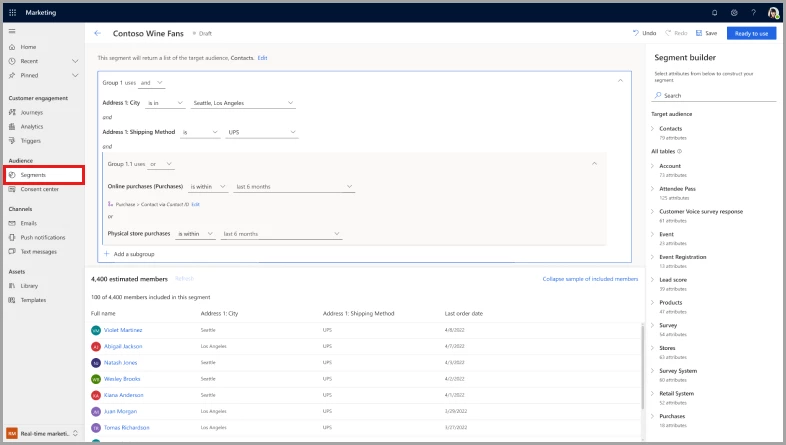Screen dimensions: 786x445
Task: Collapse the navigation hamburger menu
Action: [x=12, y=31]
